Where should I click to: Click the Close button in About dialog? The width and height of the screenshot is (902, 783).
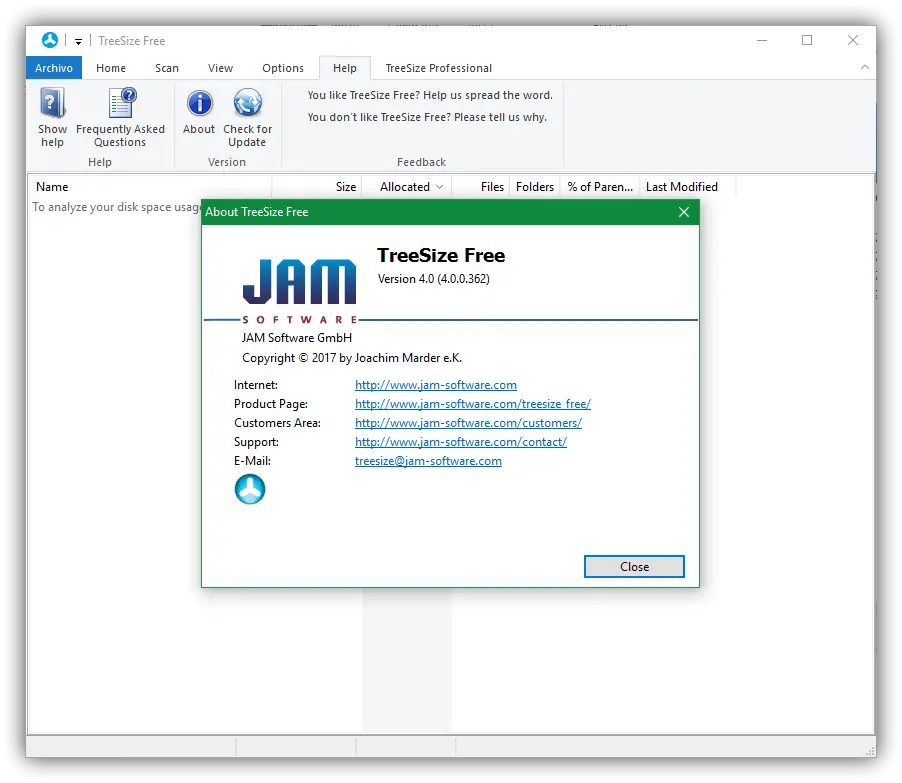pos(634,567)
